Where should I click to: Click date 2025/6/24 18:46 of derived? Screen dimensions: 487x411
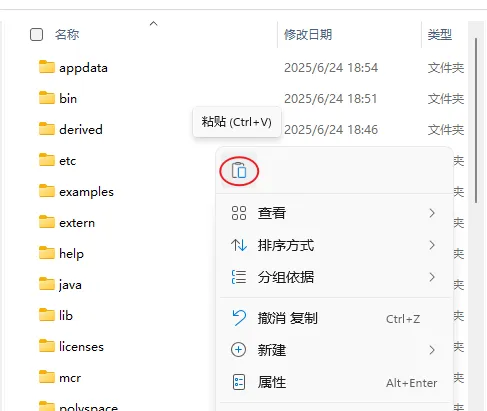click(x=331, y=130)
